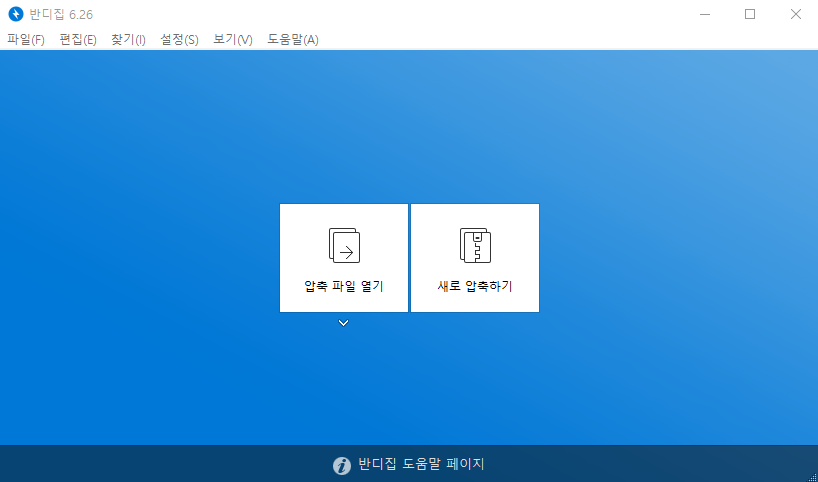Click the 압축 파일 열기 tile
This screenshot has height=482, width=818.
click(x=344, y=258)
